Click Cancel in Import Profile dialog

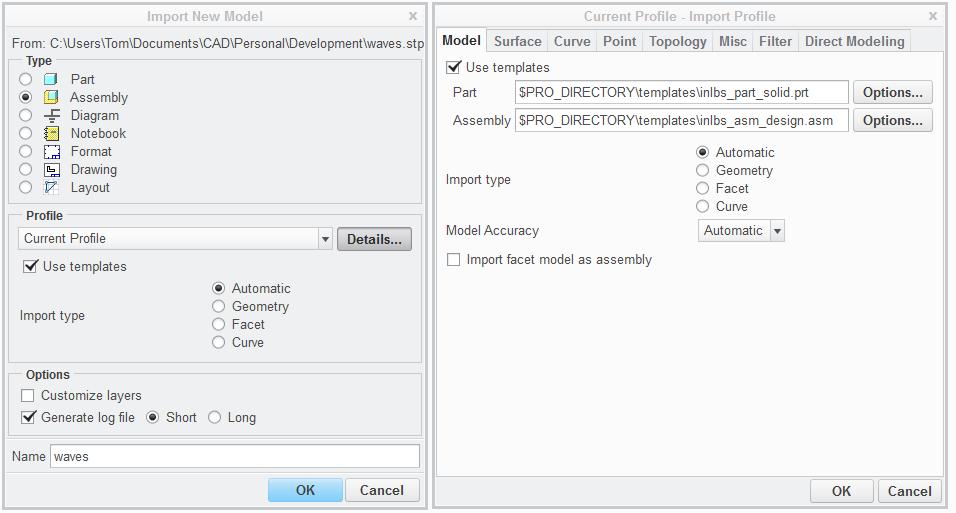tap(910, 491)
